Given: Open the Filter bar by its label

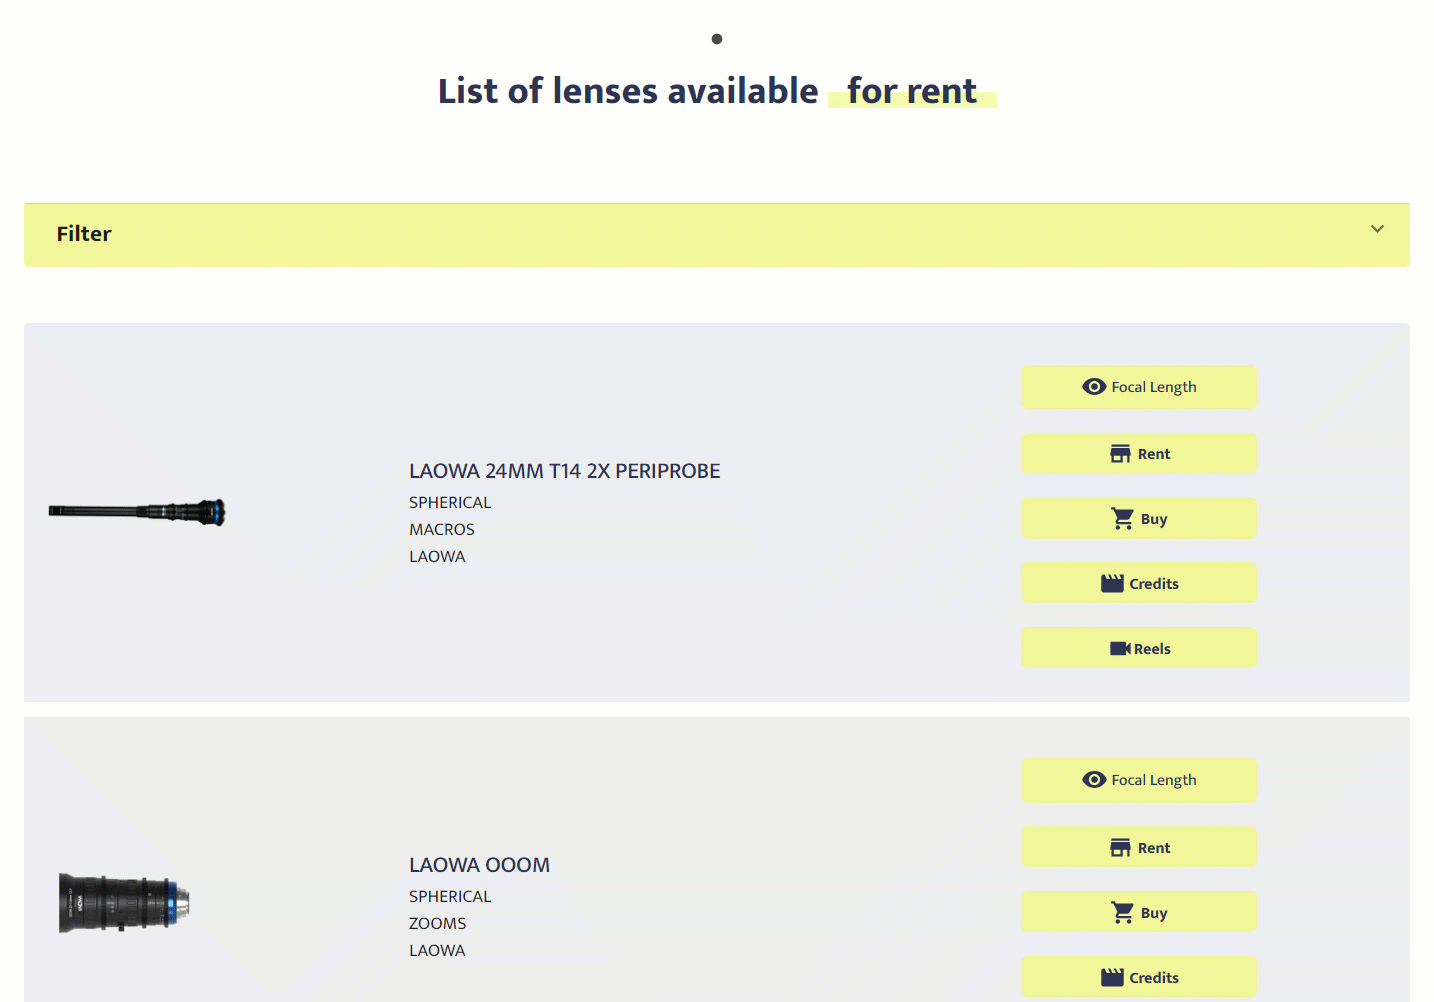Looking at the screenshot, I should pos(84,234).
